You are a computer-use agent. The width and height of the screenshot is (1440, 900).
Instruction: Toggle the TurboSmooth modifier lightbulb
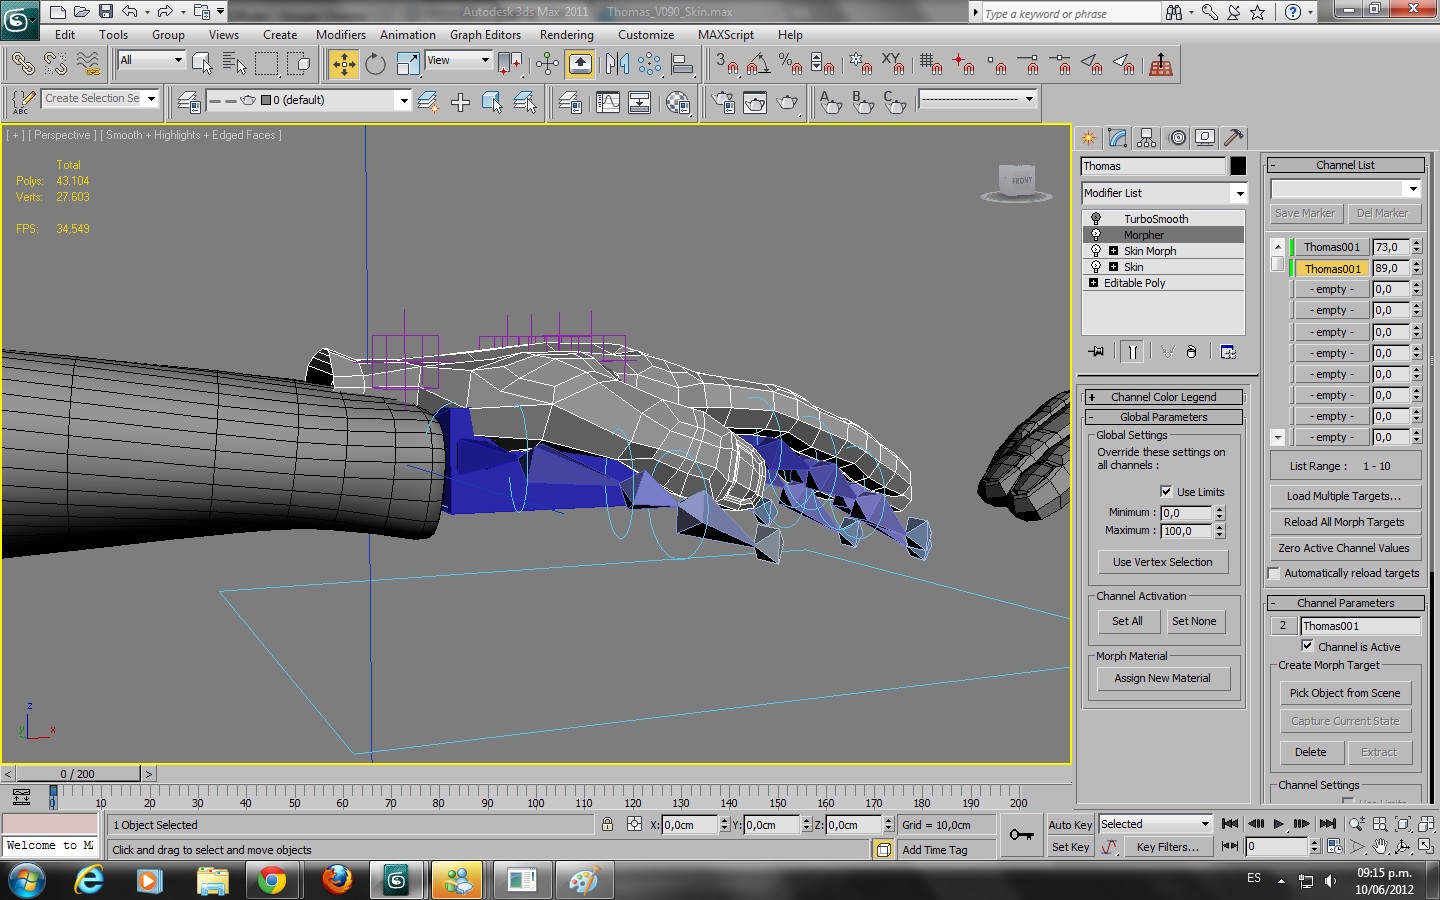1096,219
